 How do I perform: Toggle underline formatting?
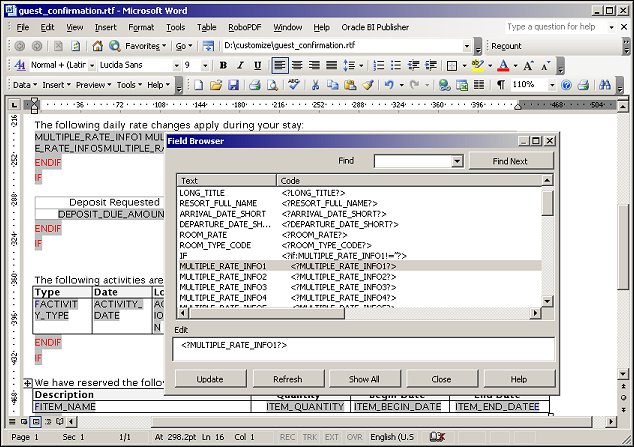257,65
